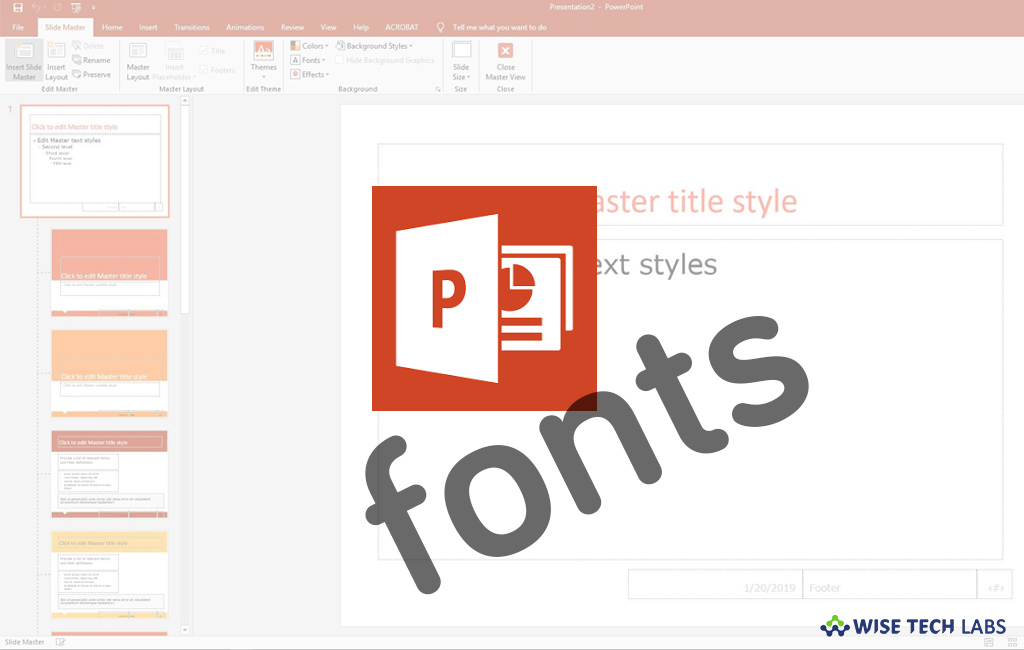The height and width of the screenshot is (650, 1024).
Task: Toggle the Footers checkbox
Action: pyautogui.click(x=204, y=69)
